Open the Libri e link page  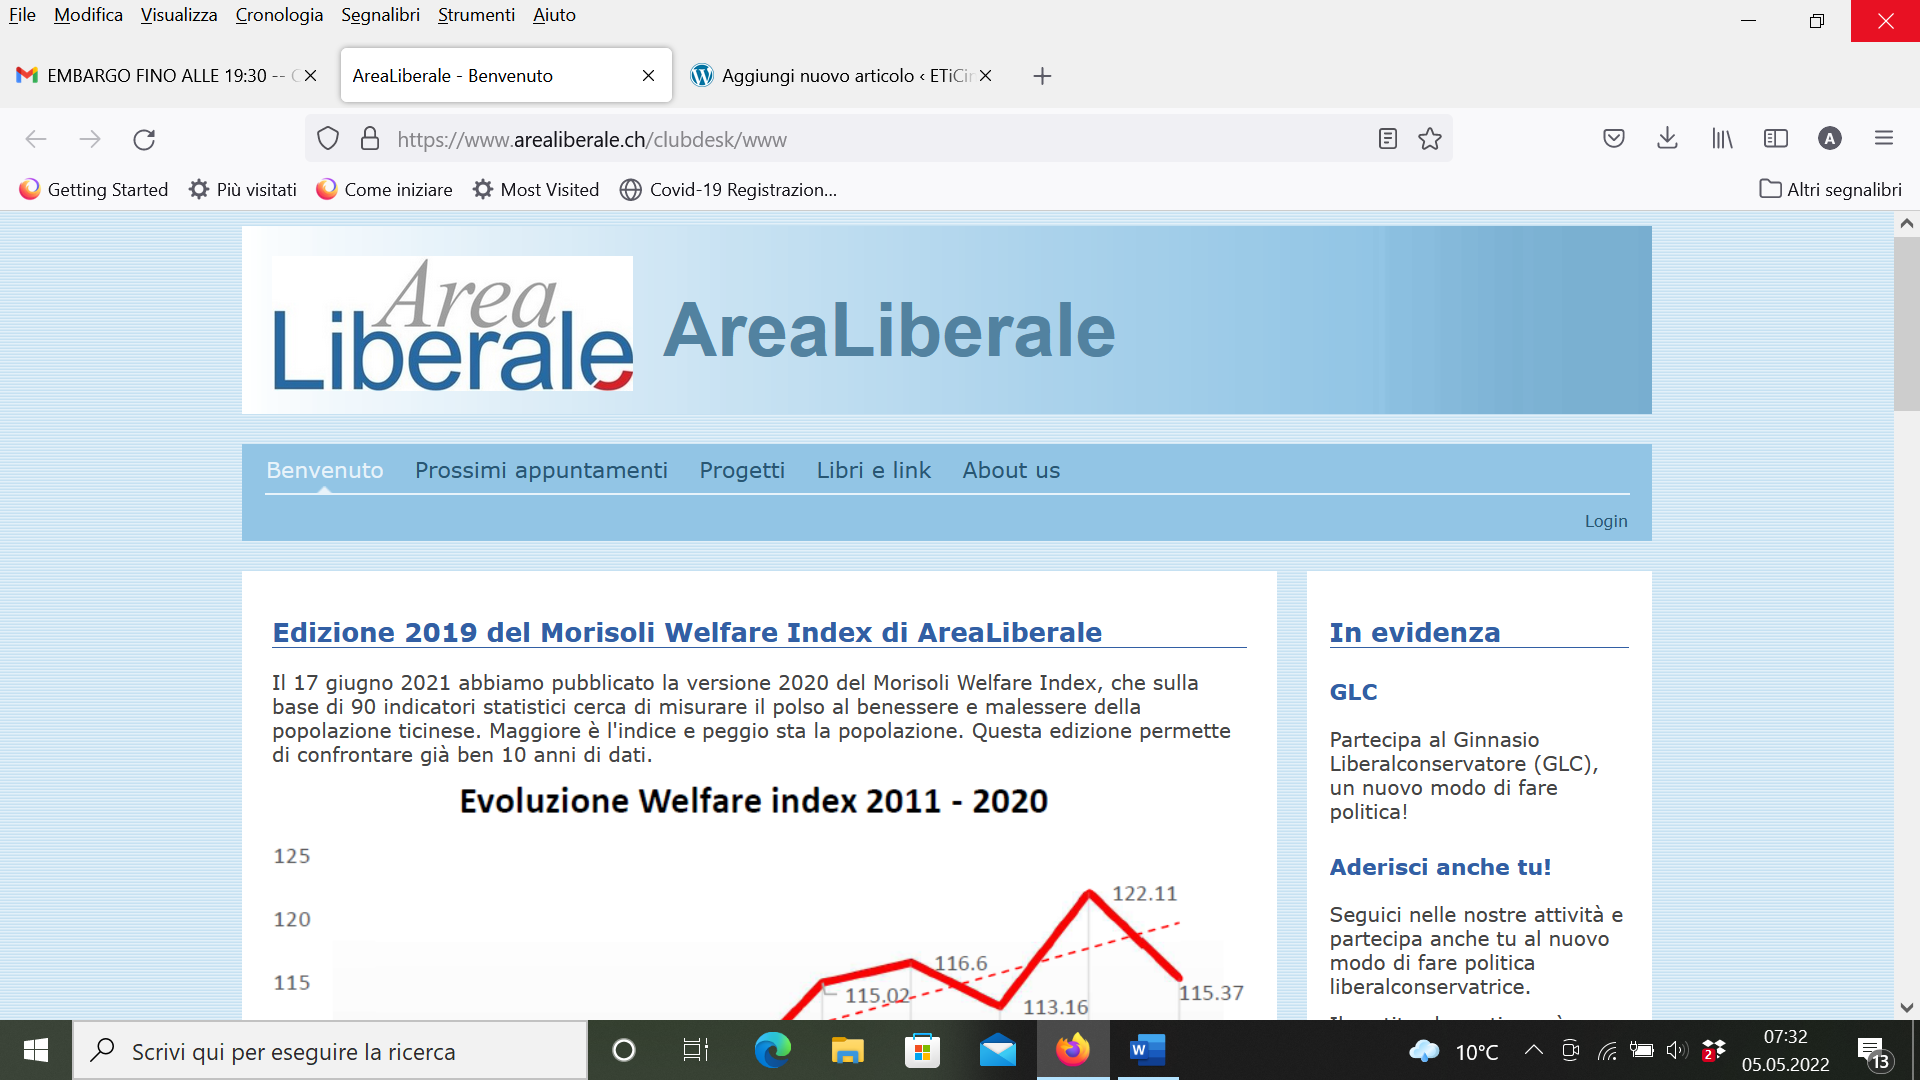tap(873, 470)
